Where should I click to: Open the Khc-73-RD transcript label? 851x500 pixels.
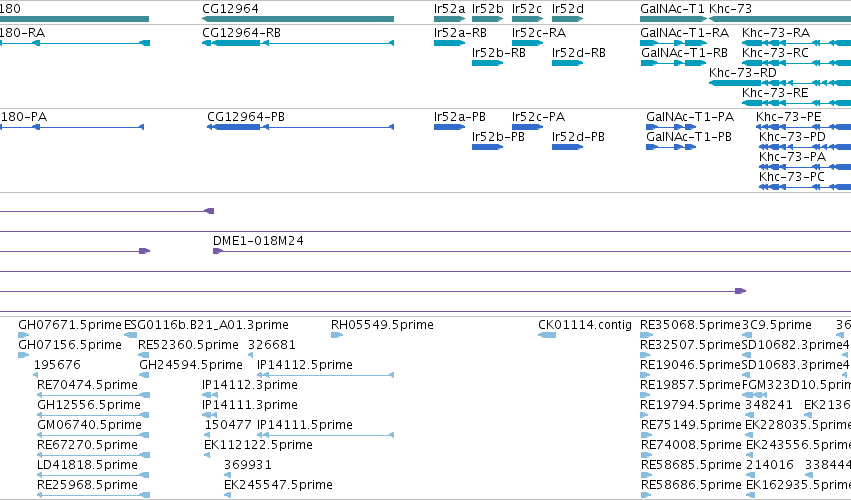(x=743, y=73)
